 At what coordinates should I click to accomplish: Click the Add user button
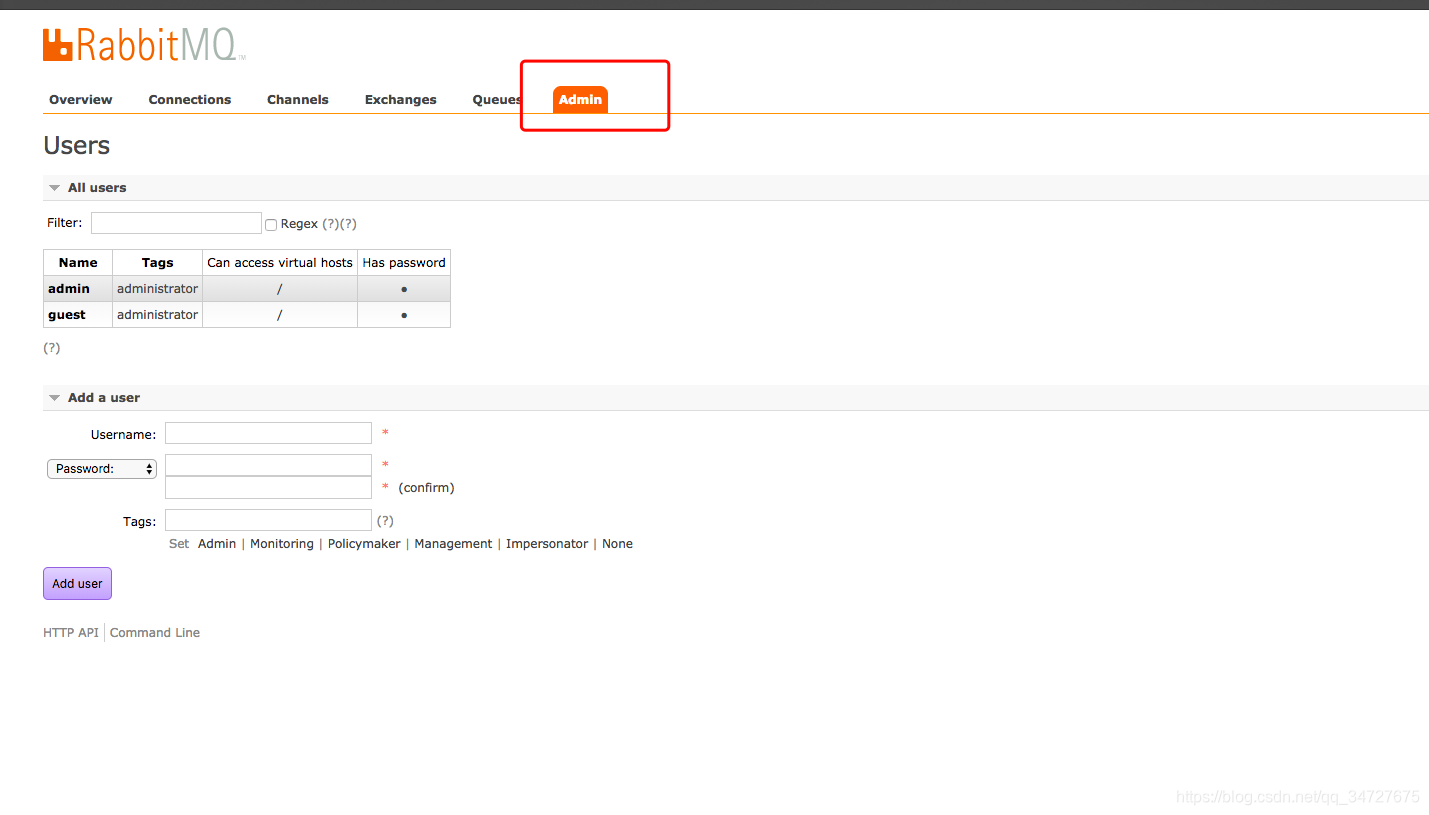click(x=77, y=584)
